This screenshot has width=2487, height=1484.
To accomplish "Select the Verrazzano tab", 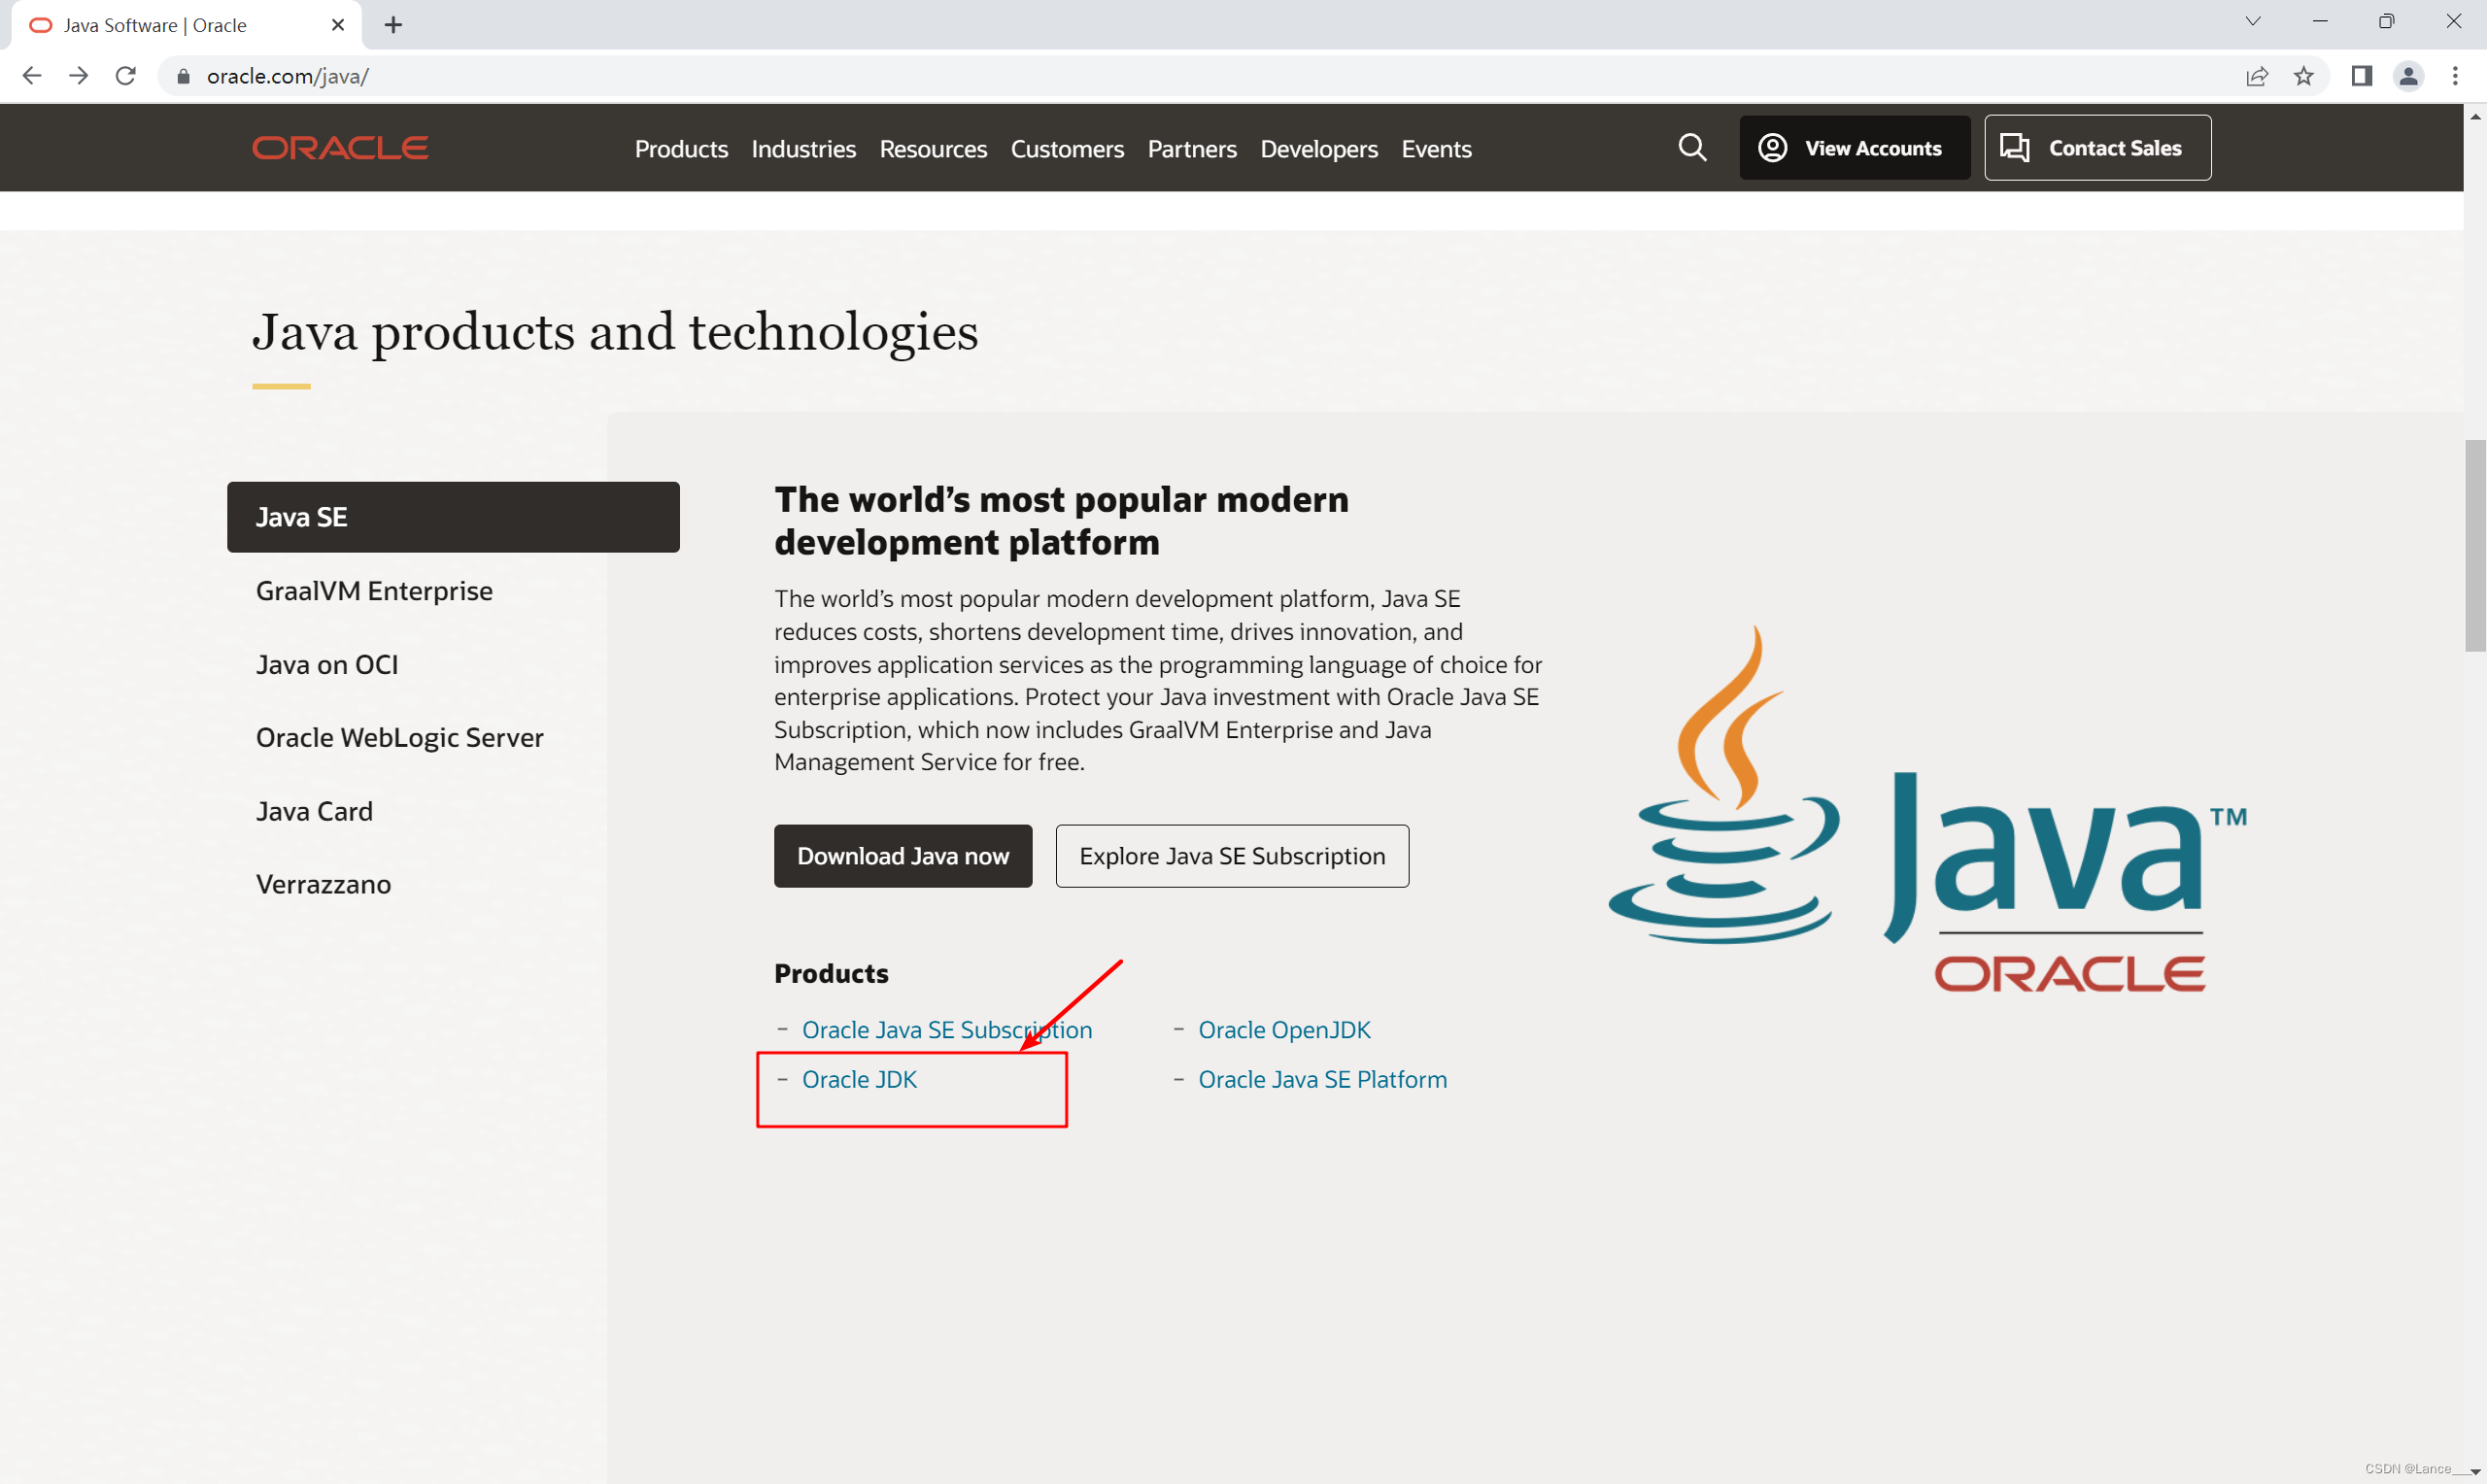I will click(323, 884).
